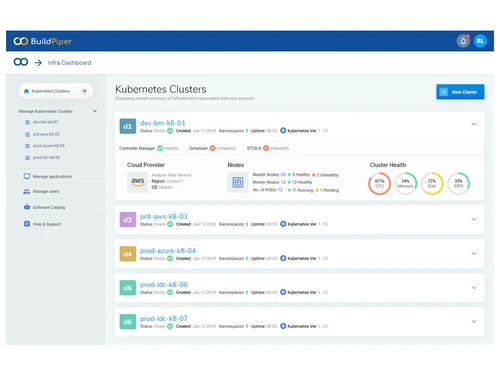Click the home icon in Kubernetes Clusters pill
Image resolution: width=500 pixels, height=375 pixels.
click(x=26, y=91)
